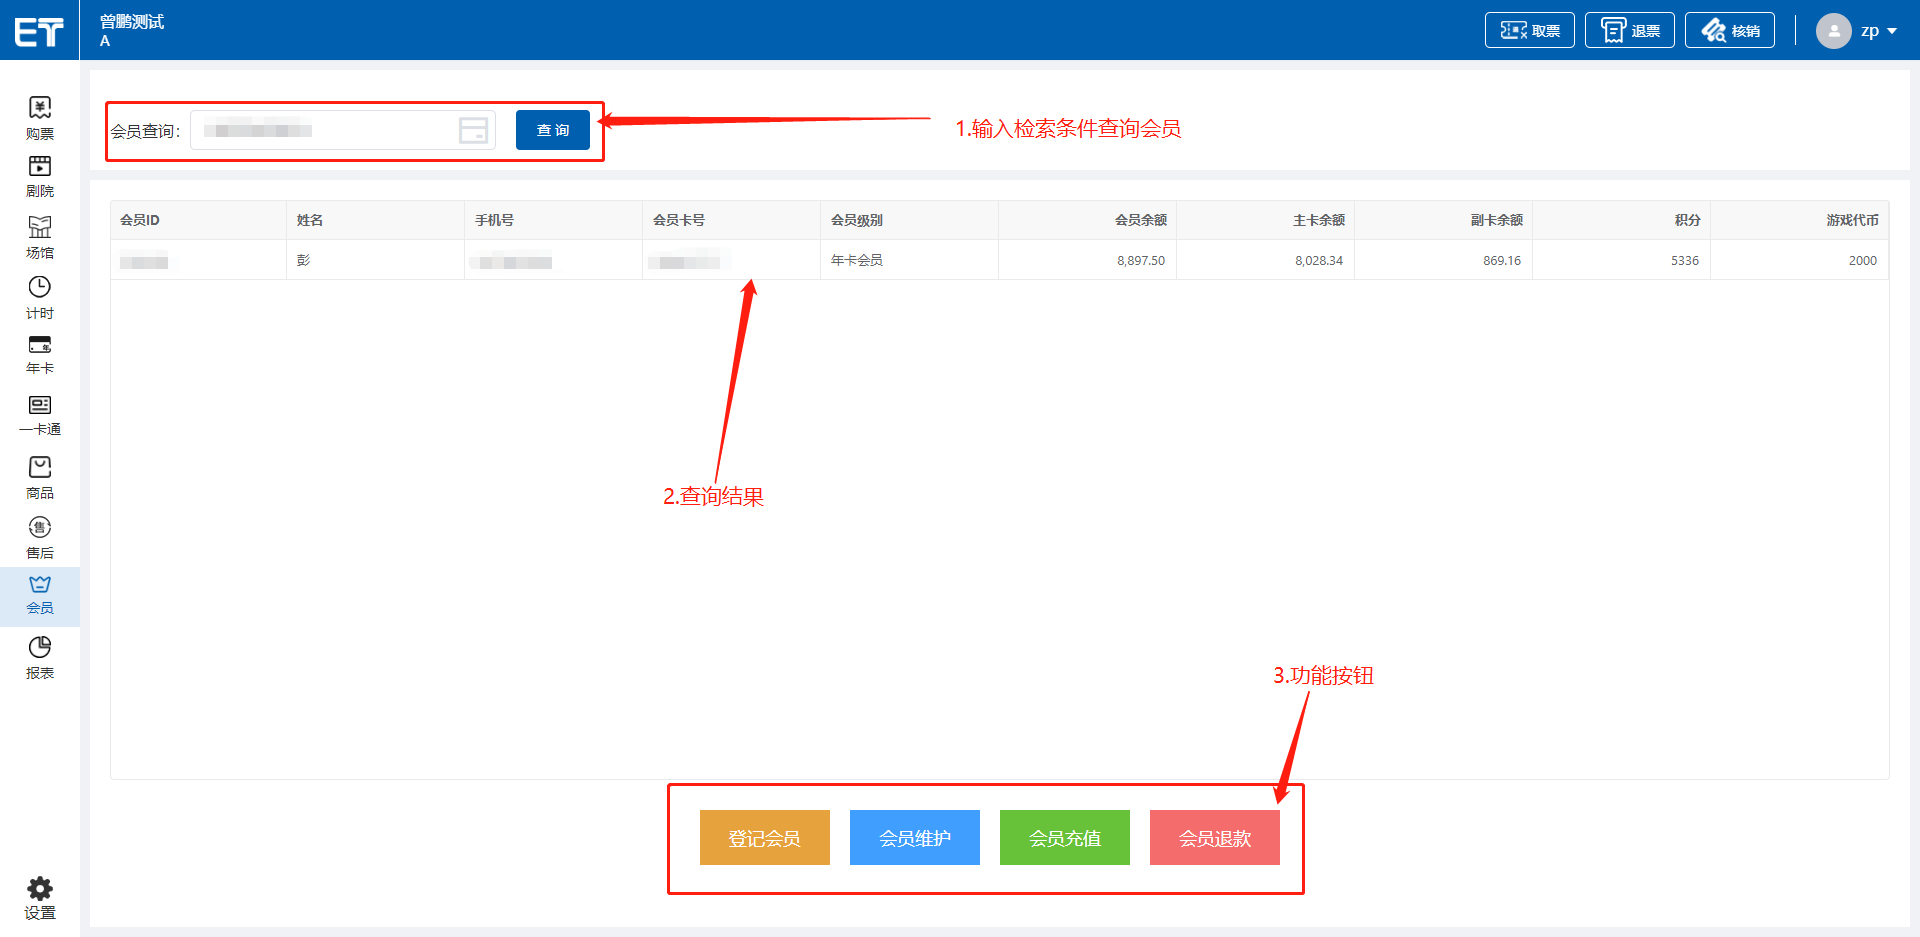Viewport: 1920px width, 937px height.
Task: Click the 退票 refund ticket button
Action: pyautogui.click(x=1629, y=31)
